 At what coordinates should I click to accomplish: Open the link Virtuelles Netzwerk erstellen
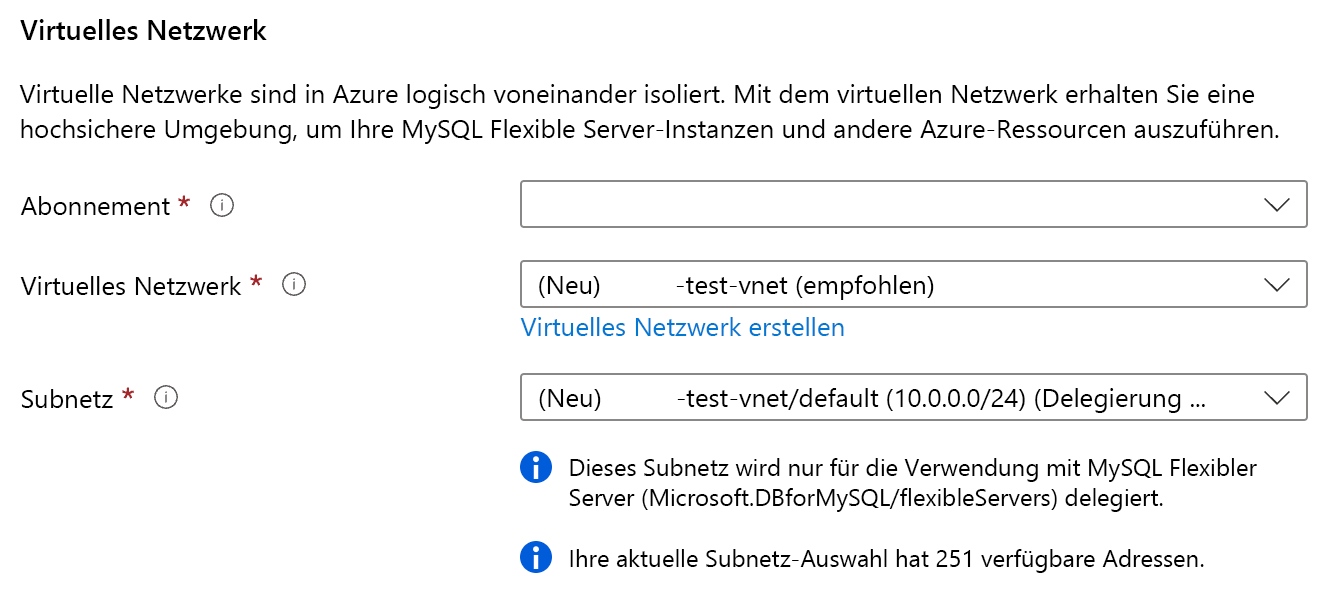coord(683,327)
